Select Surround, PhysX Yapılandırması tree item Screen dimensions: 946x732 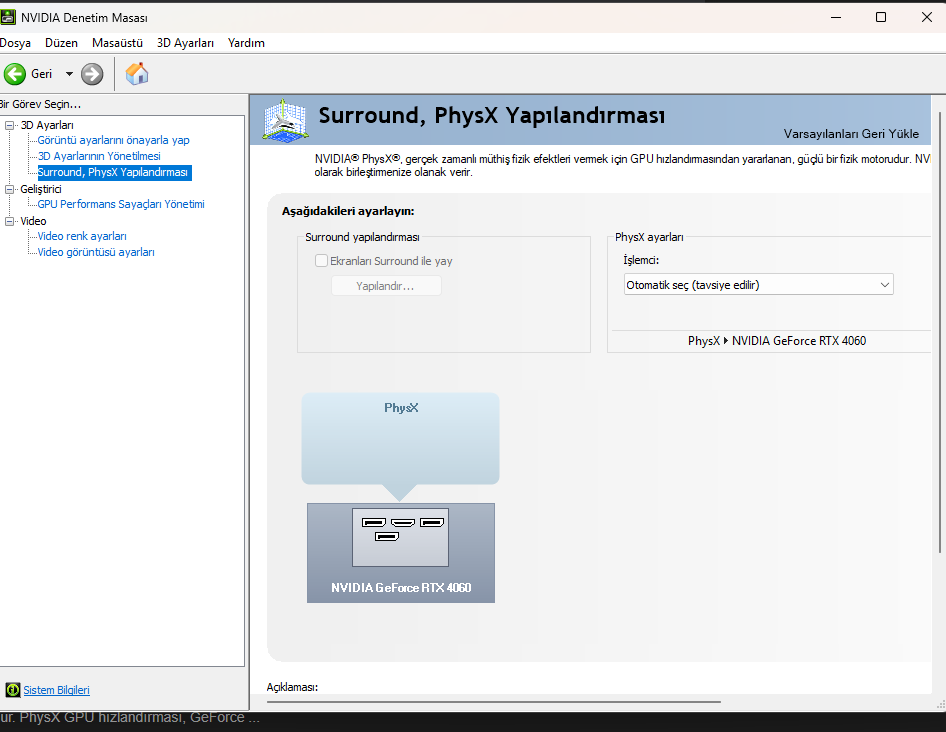pyautogui.click(x=113, y=173)
